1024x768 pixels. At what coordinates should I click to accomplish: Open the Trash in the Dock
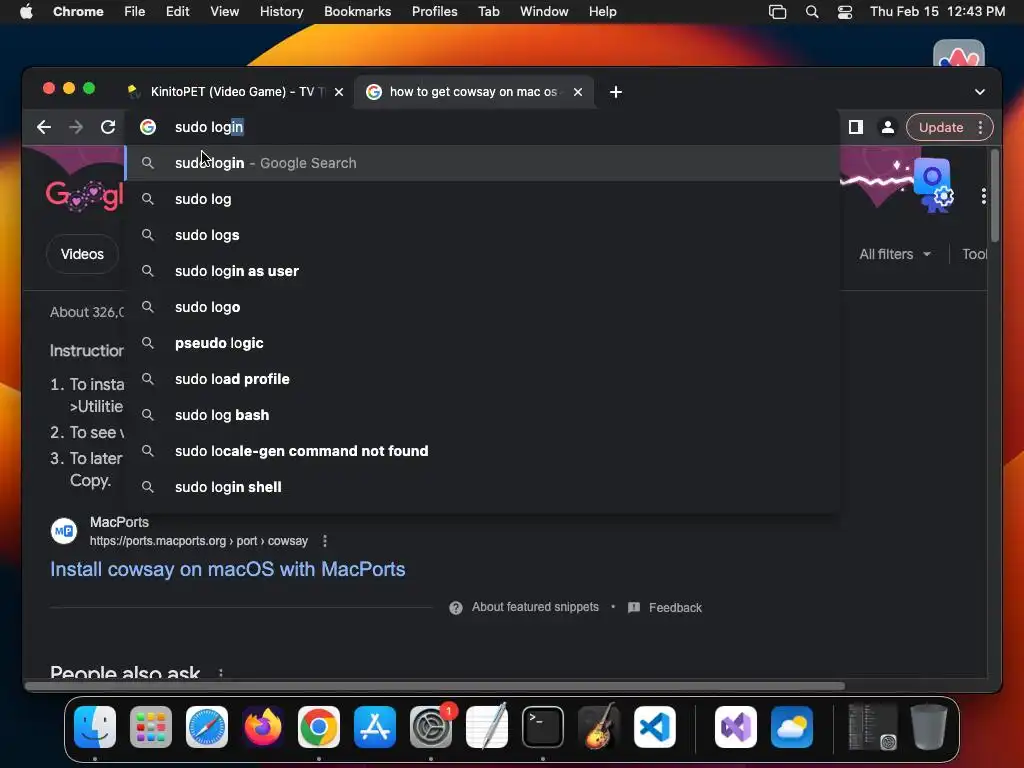click(929, 727)
